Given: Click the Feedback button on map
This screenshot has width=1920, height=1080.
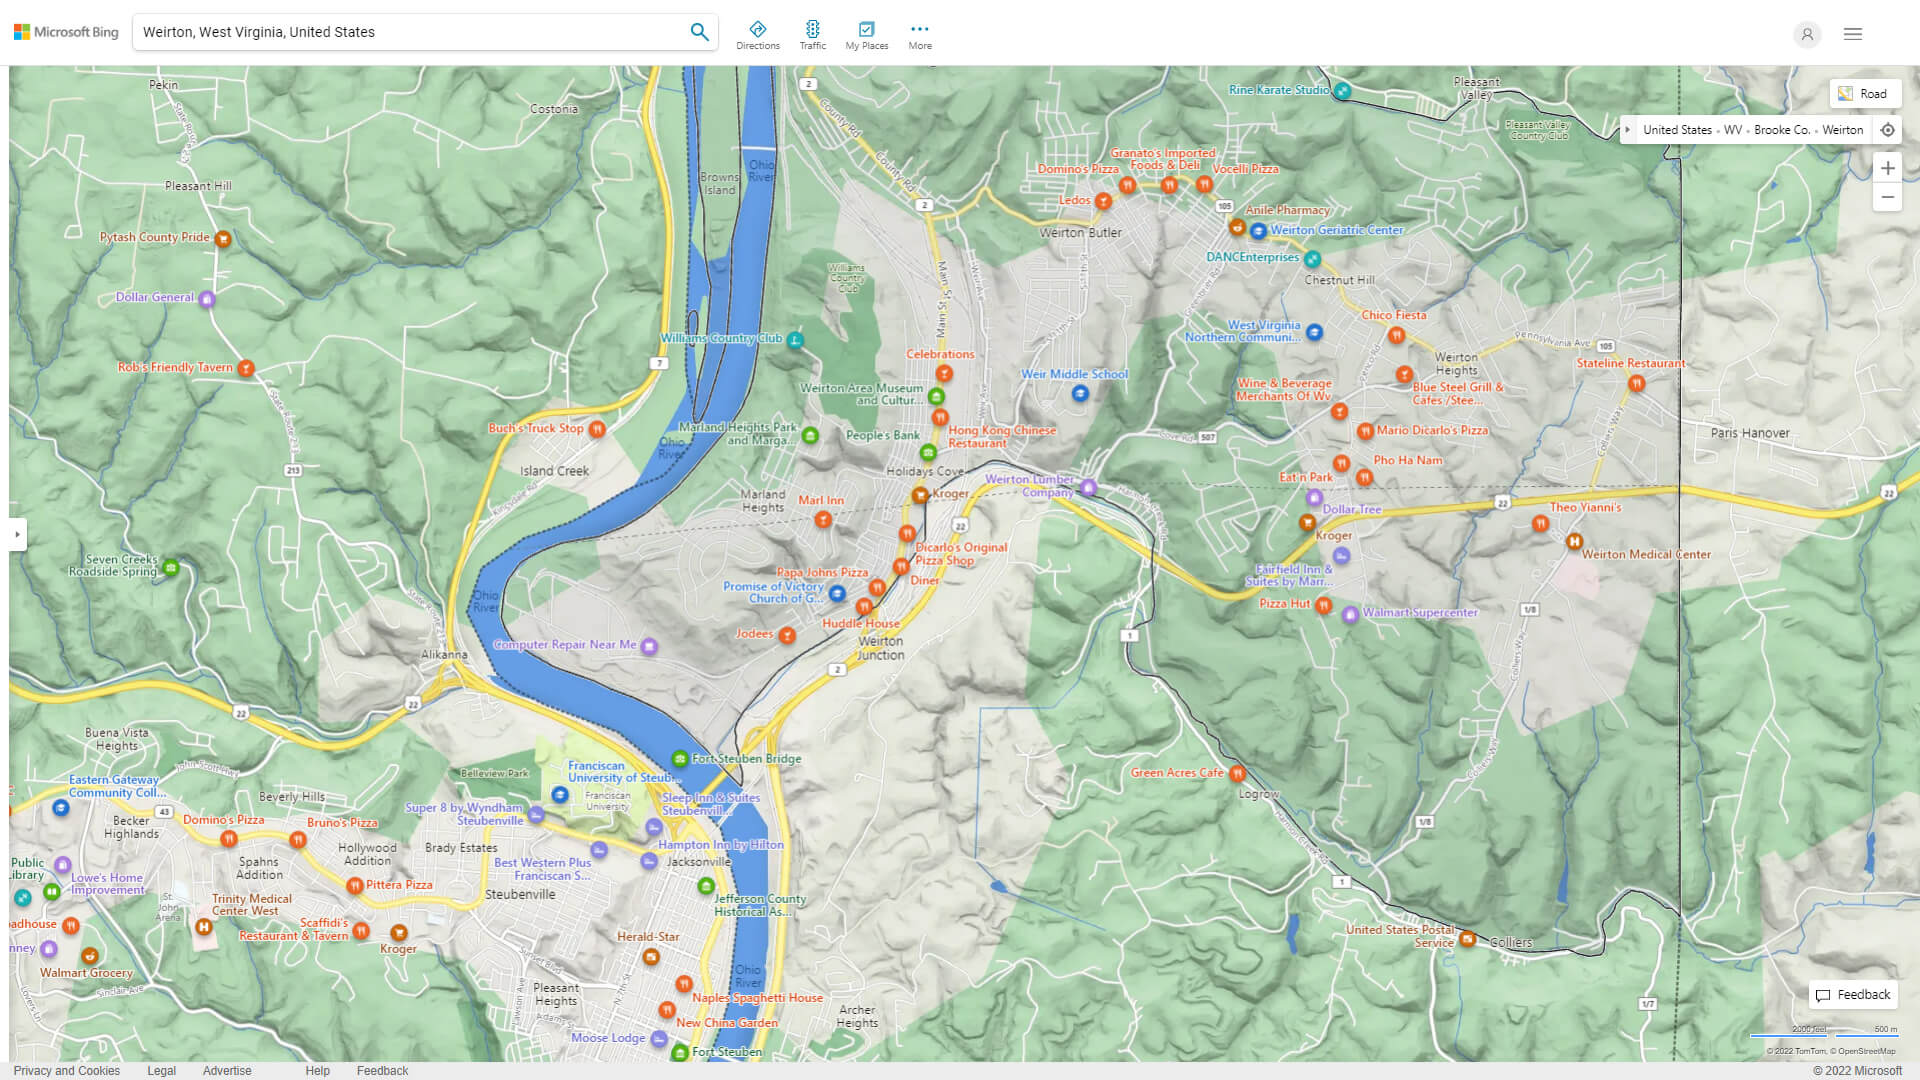Looking at the screenshot, I should 1853,994.
